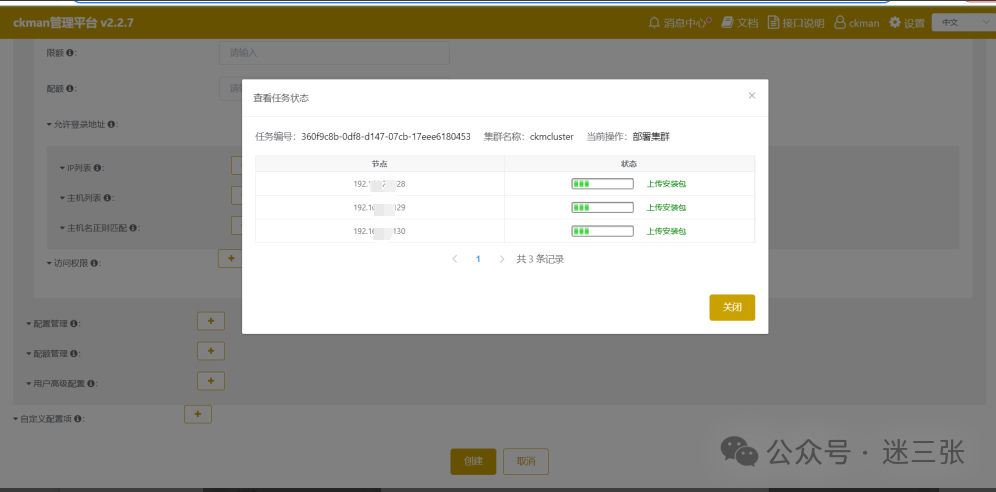
Task: Click ckman管理平台 v2.2.7 title
Action: coord(73,23)
